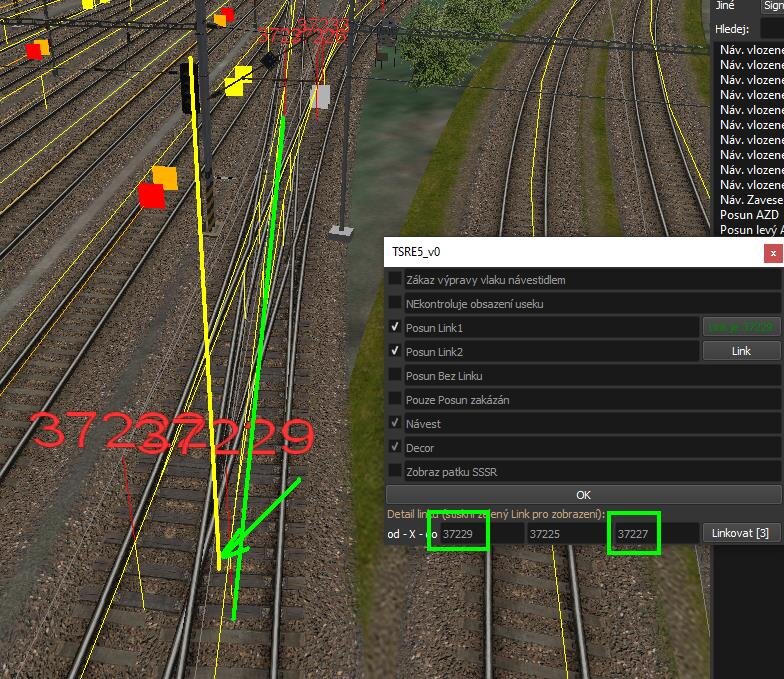Uncheck the Posun Link1 checkbox
The width and height of the screenshot is (784, 679).
point(396,327)
